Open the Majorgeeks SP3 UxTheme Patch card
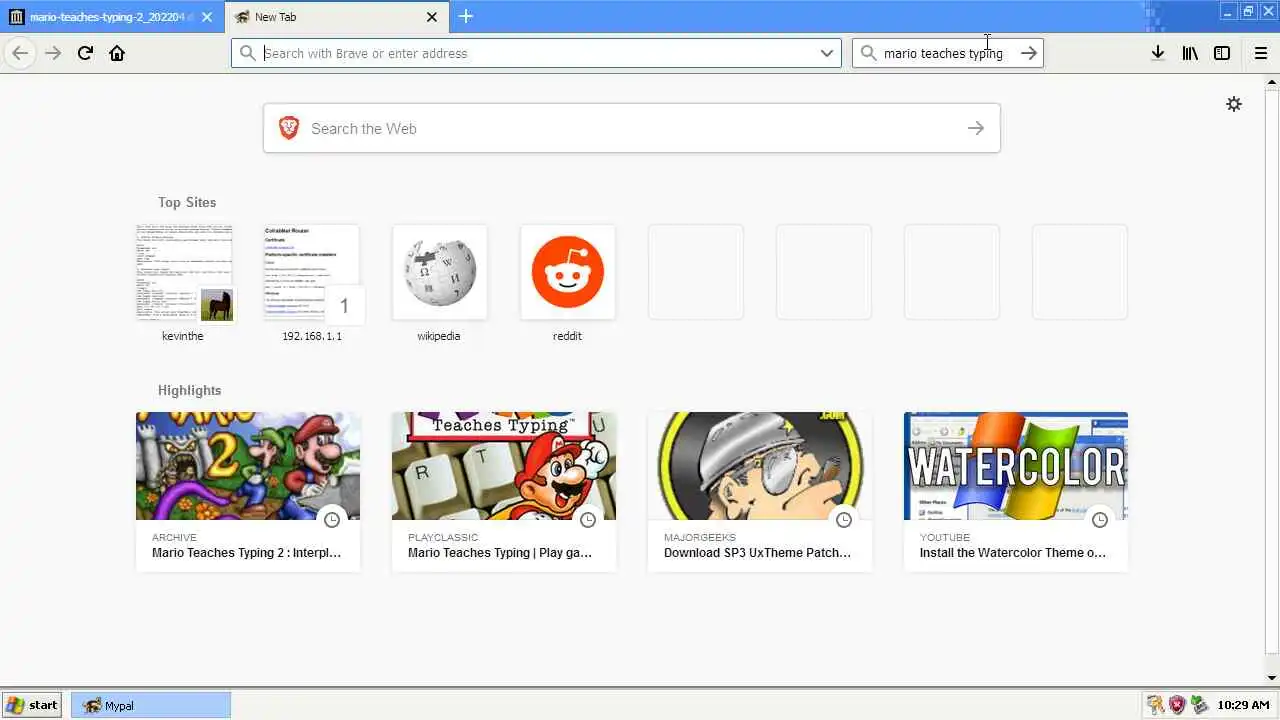1280x720 pixels. 760,492
